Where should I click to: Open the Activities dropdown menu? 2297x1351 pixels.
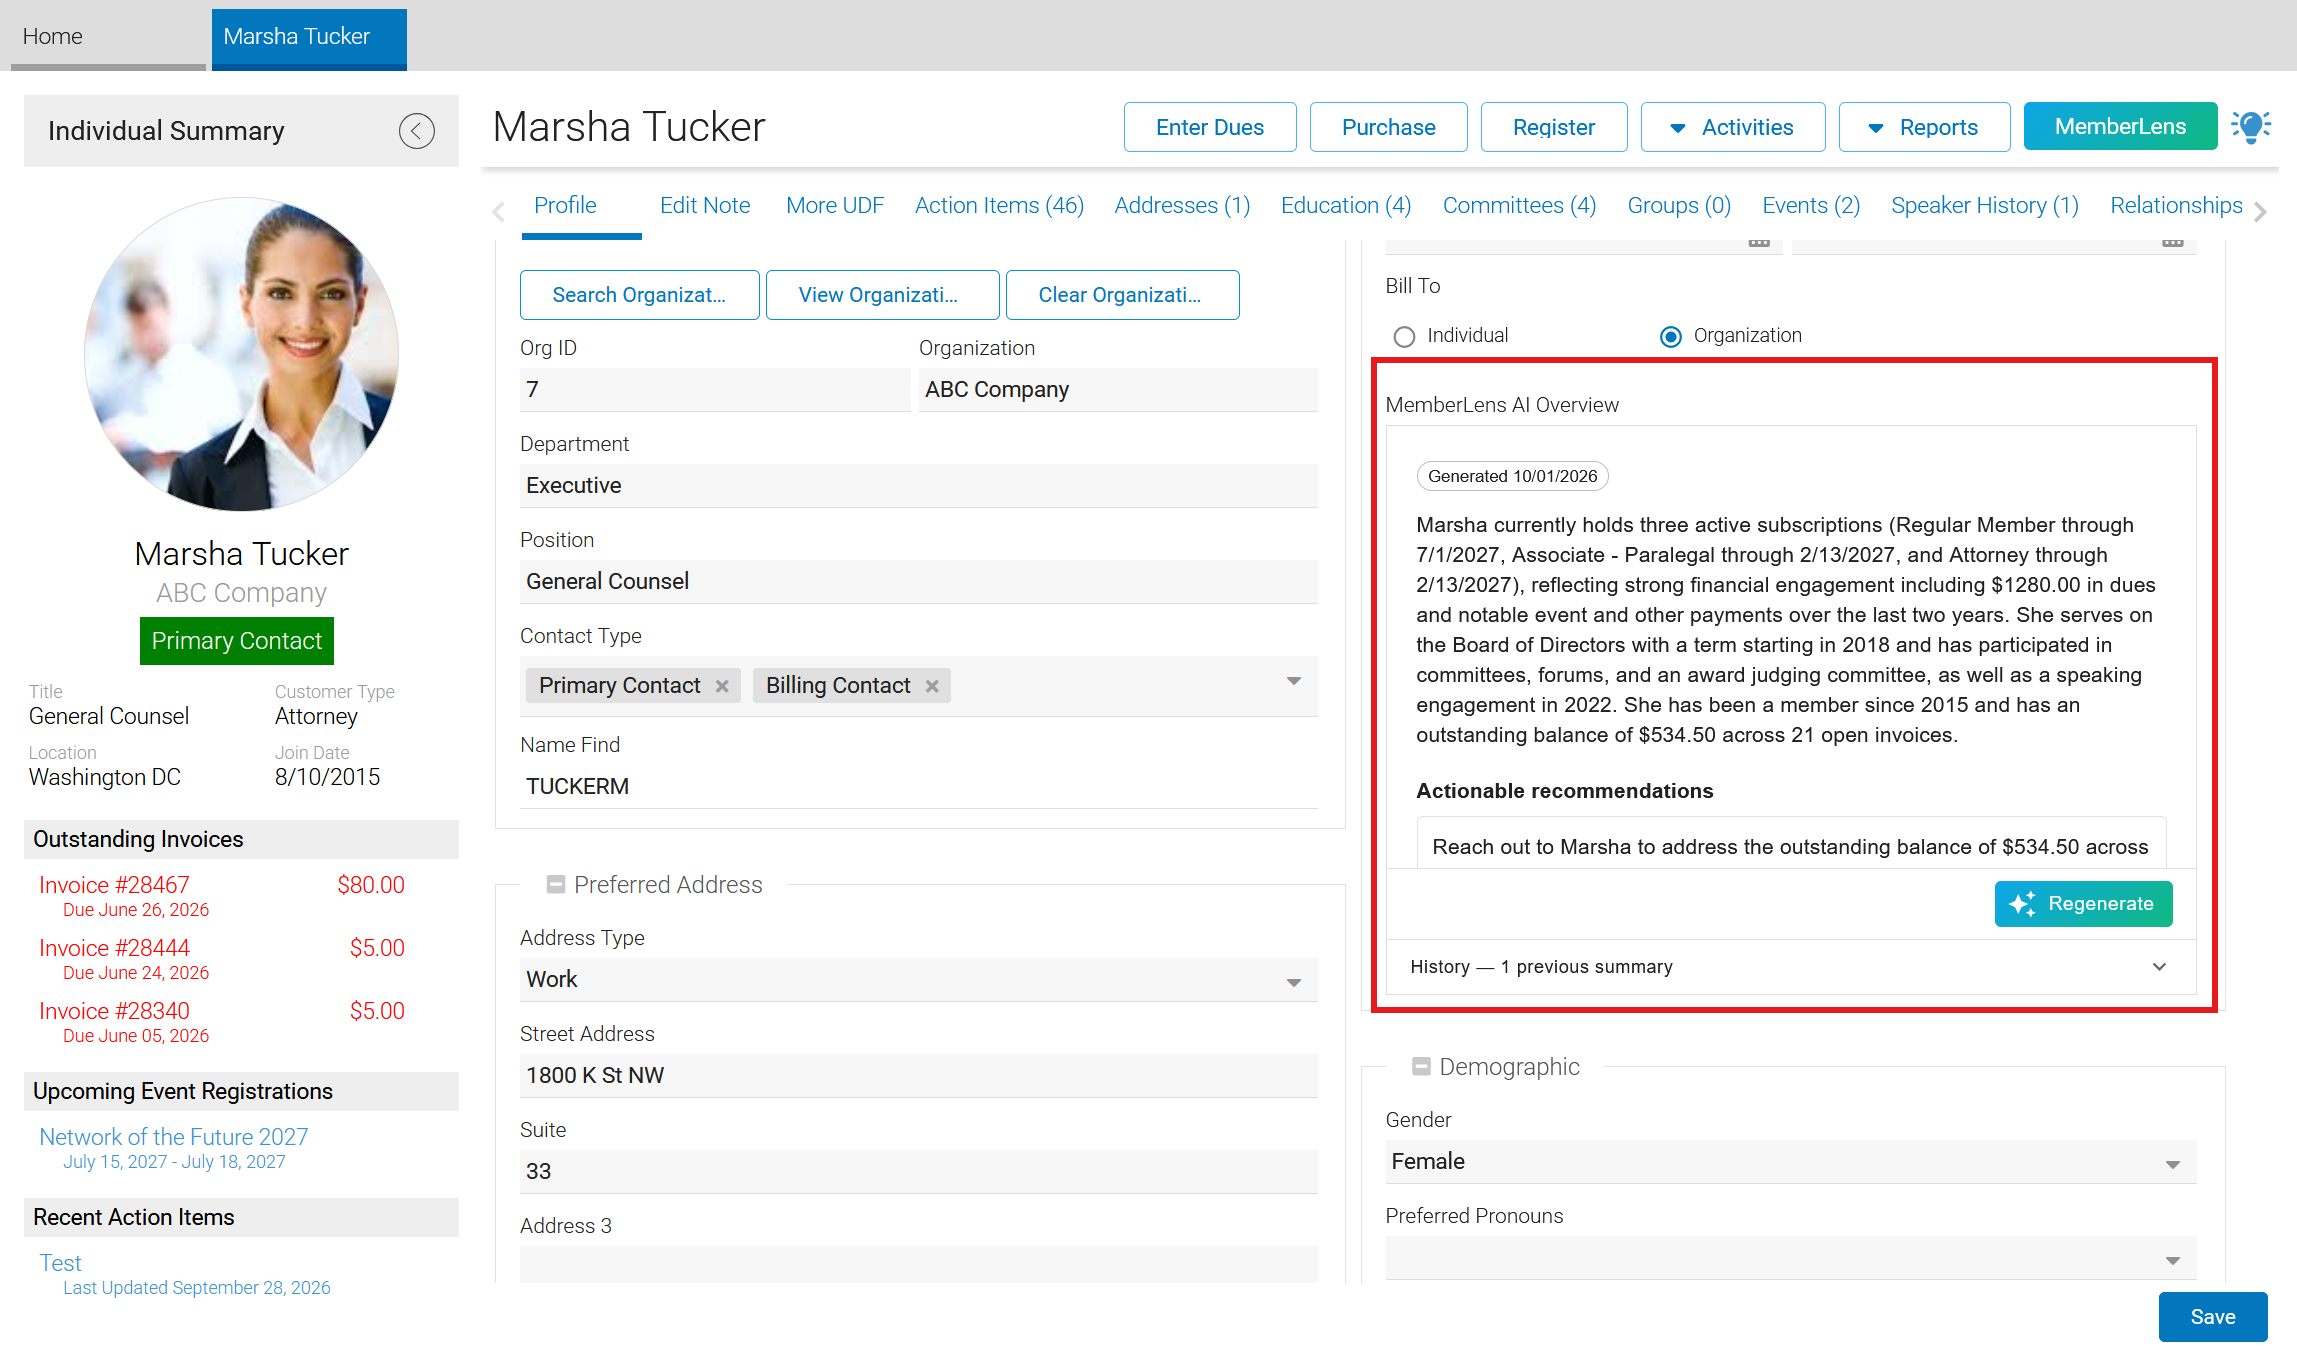[1732, 127]
